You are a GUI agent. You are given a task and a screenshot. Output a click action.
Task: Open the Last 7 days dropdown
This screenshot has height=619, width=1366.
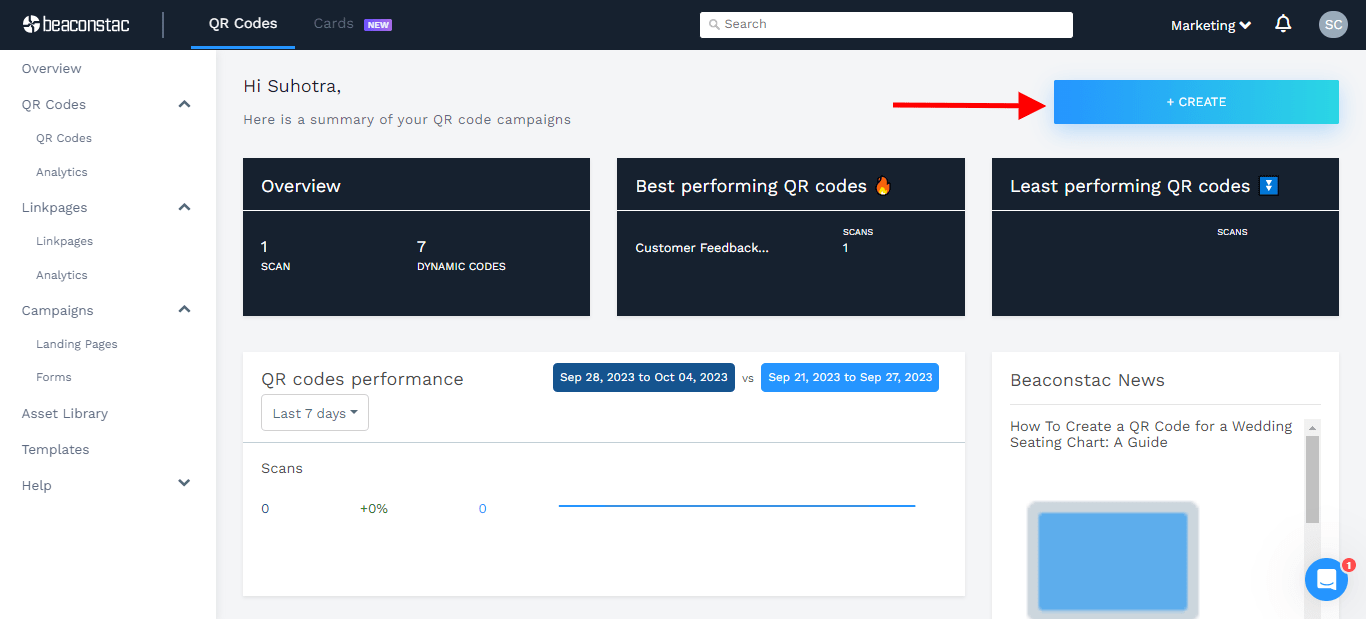pyautogui.click(x=315, y=413)
